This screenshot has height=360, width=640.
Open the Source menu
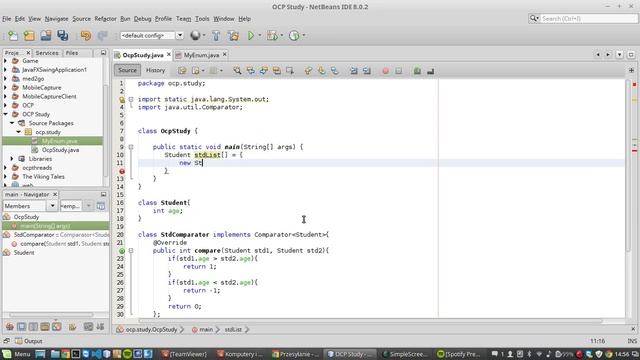tap(82, 19)
